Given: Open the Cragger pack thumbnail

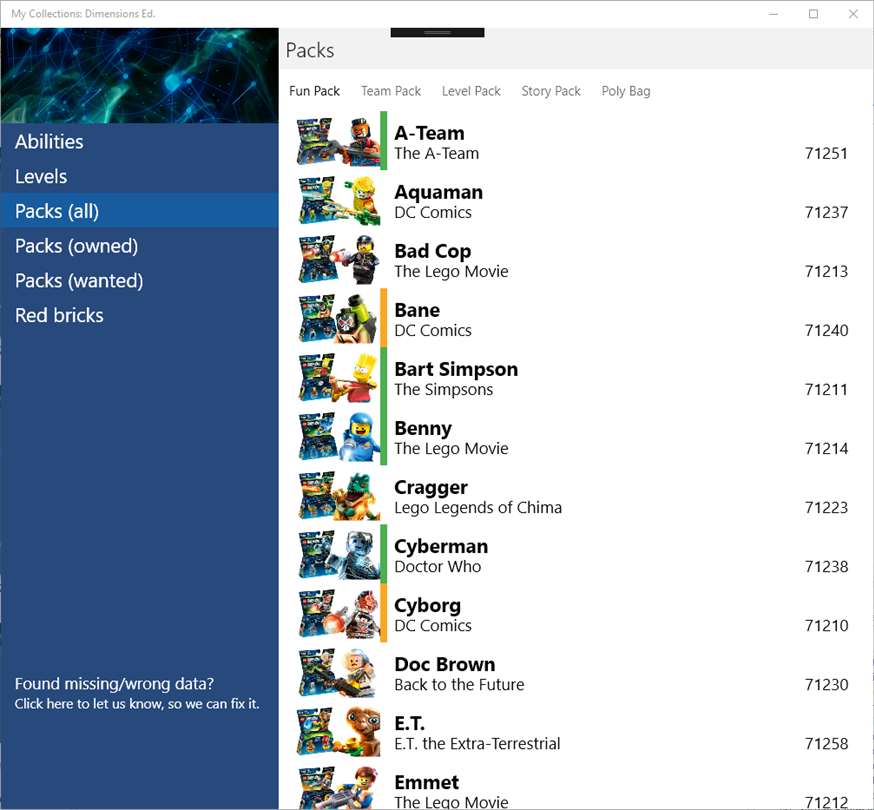Looking at the screenshot, I should point(338,496).
